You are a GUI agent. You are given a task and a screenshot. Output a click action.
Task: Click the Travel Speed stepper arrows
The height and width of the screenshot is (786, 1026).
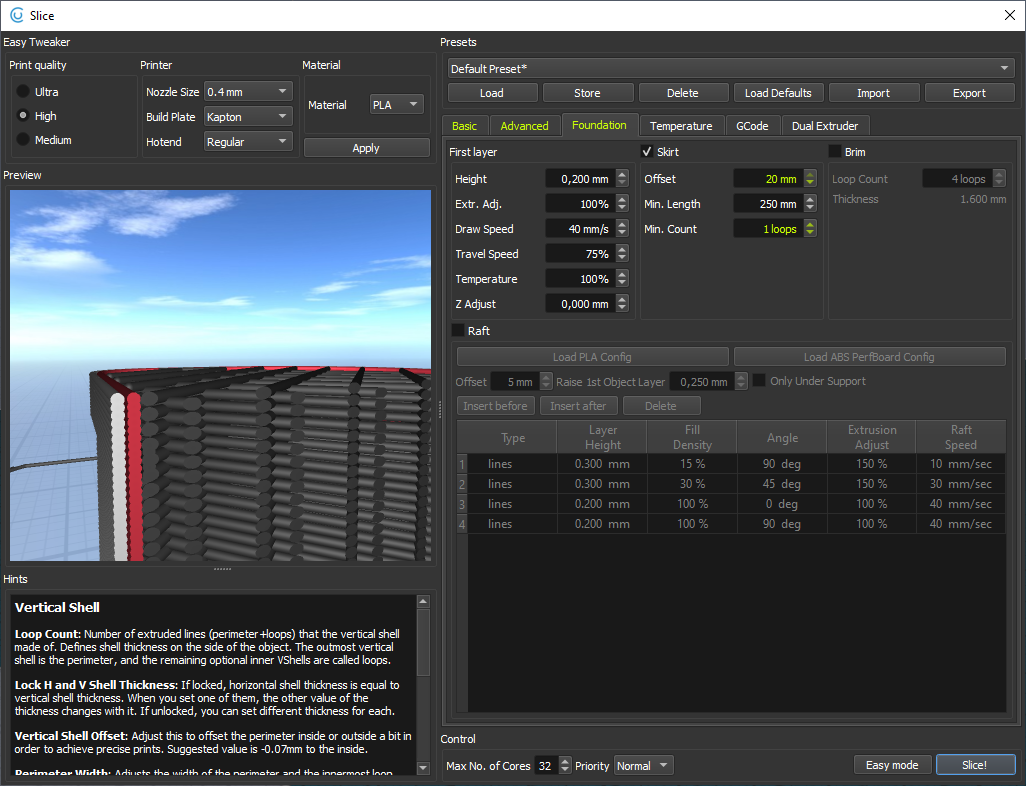click(x=622, y=253)
